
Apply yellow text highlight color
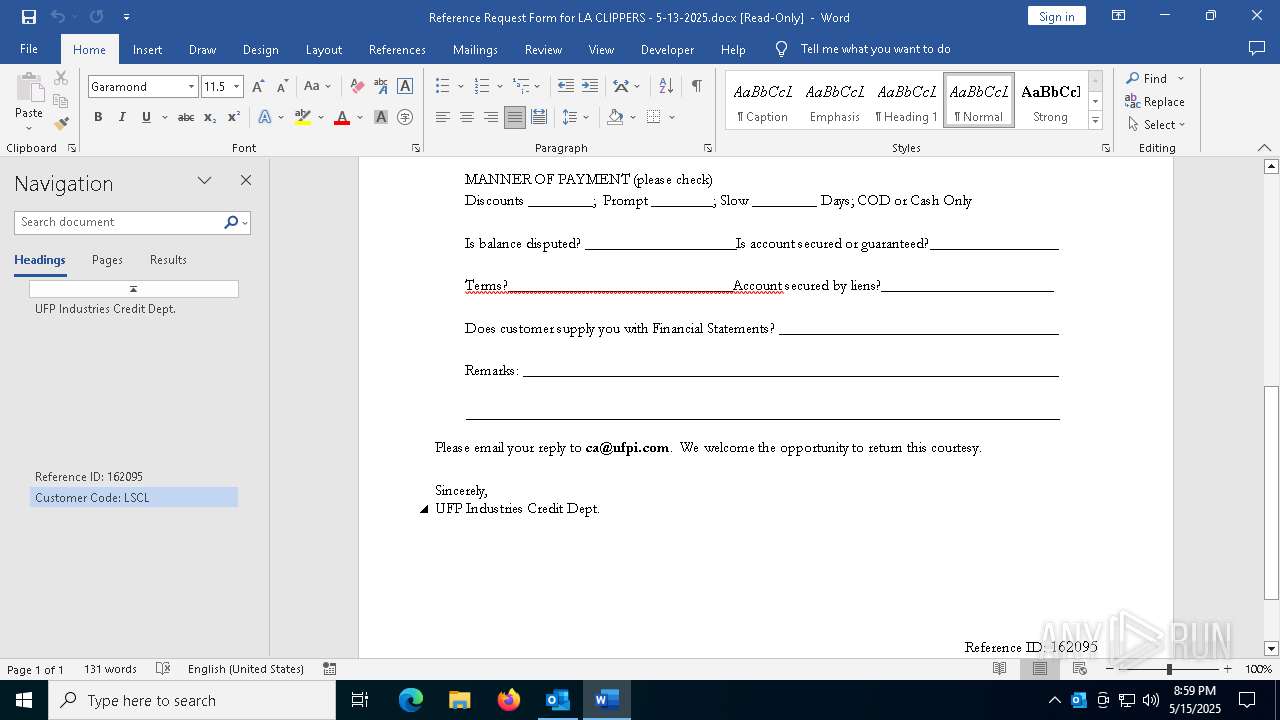coord(303,117)
